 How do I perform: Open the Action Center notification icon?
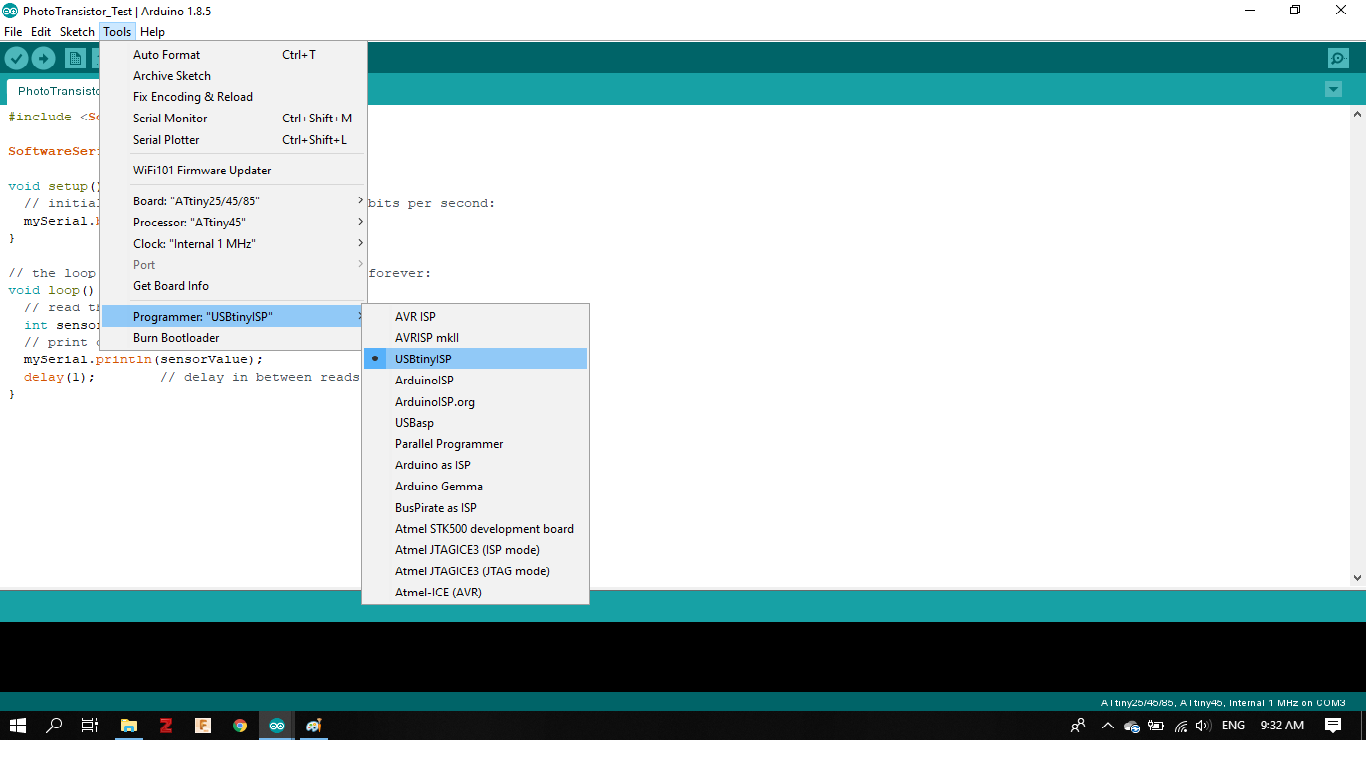(1333, 726)
